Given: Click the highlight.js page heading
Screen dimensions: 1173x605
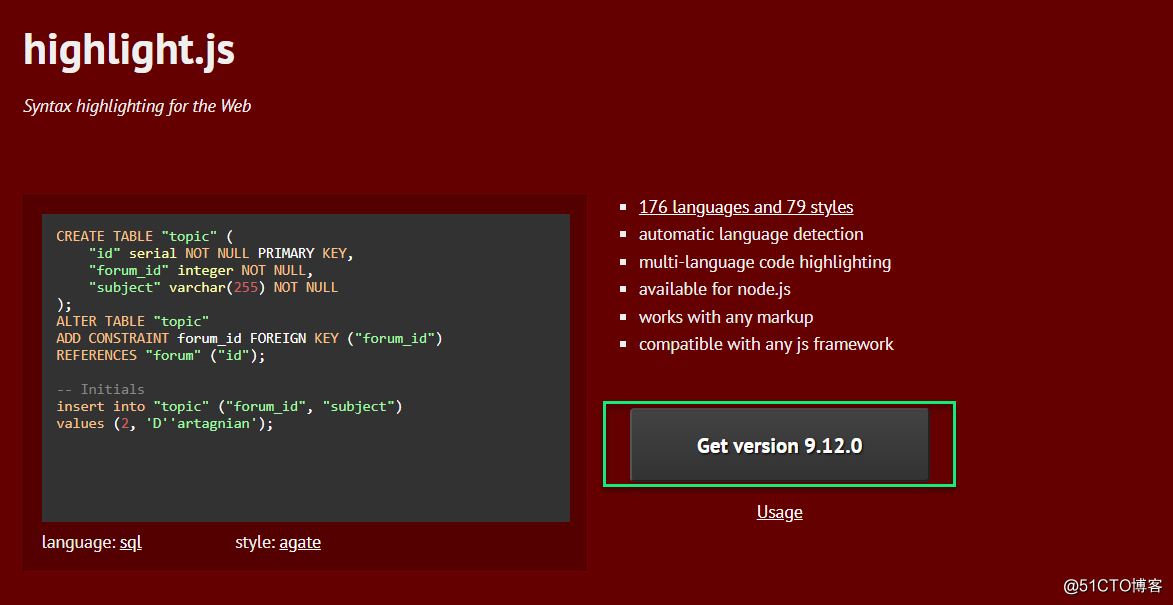Looking at the screenshot, I should 129,50.
